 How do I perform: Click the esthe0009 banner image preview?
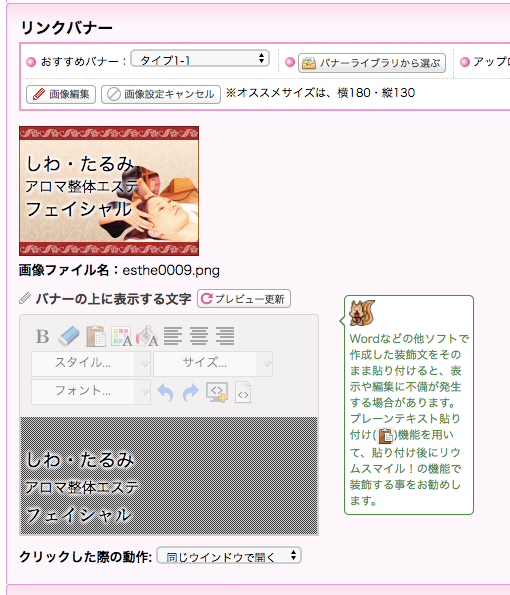(109, 191)
